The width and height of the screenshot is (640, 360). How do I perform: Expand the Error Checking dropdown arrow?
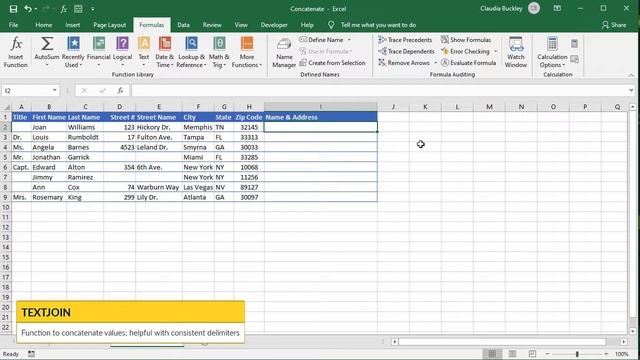[x=496, y=51]
